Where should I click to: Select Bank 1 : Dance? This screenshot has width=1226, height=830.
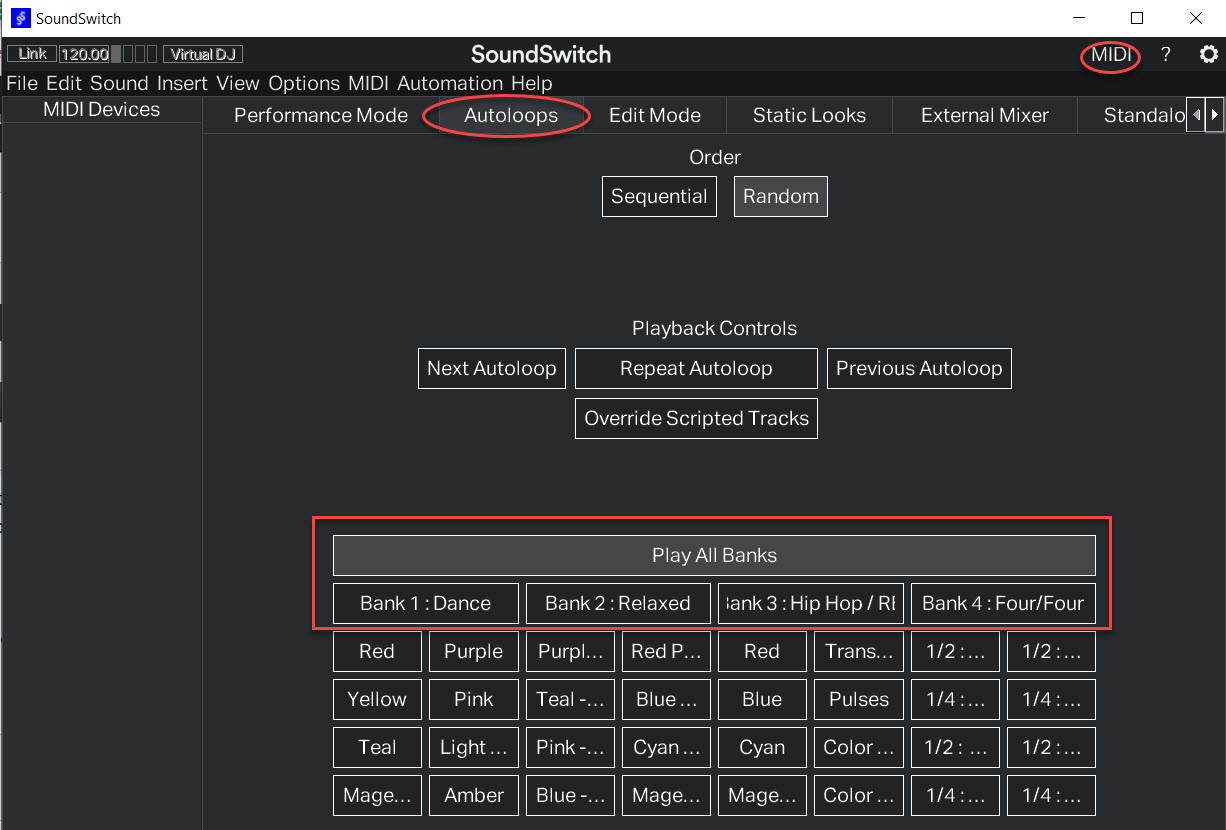426,603
